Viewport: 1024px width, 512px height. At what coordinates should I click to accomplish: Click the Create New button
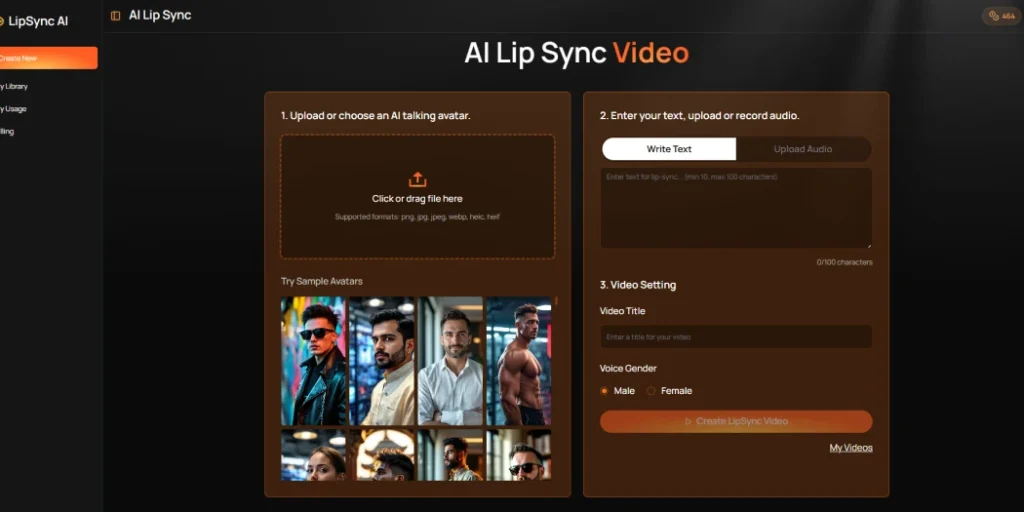48,58
